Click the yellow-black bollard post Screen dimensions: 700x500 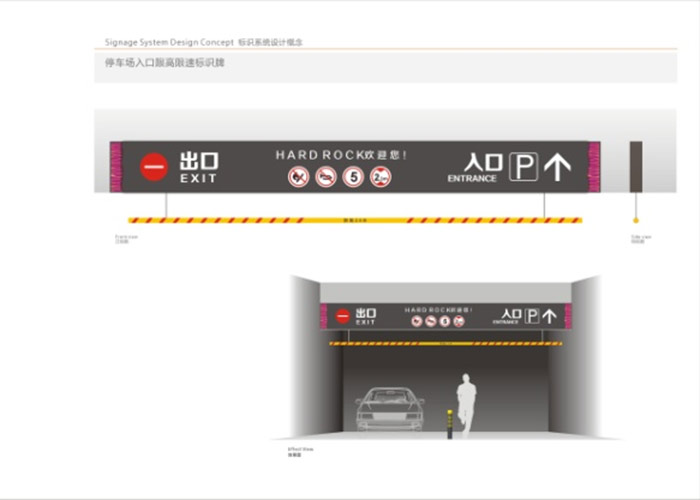pyautogui.click(x=450, y=424)
